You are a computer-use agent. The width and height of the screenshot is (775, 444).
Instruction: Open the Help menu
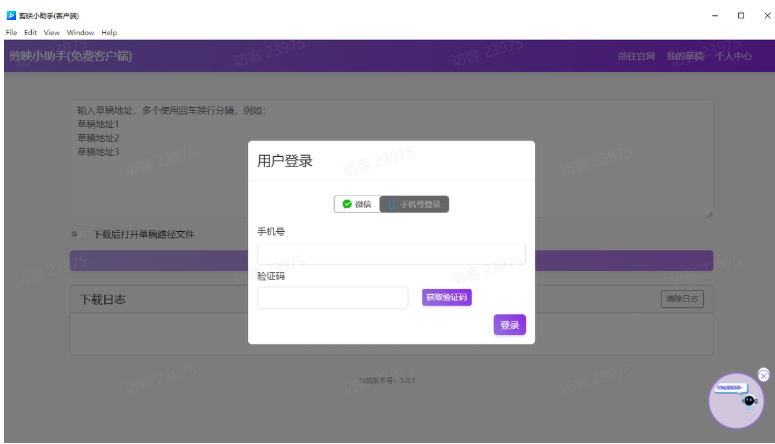point(109,32)
